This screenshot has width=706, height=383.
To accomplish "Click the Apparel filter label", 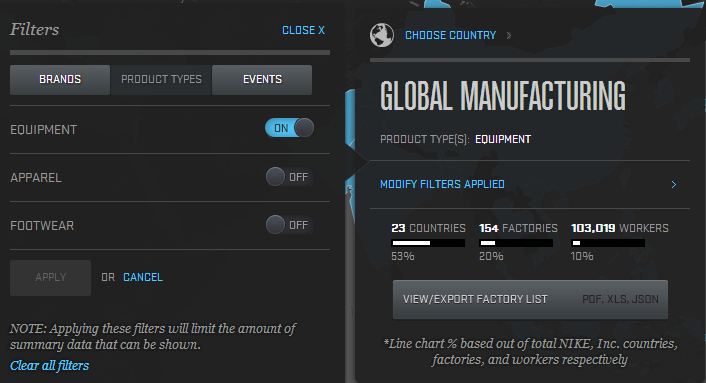I will point(36,178).
